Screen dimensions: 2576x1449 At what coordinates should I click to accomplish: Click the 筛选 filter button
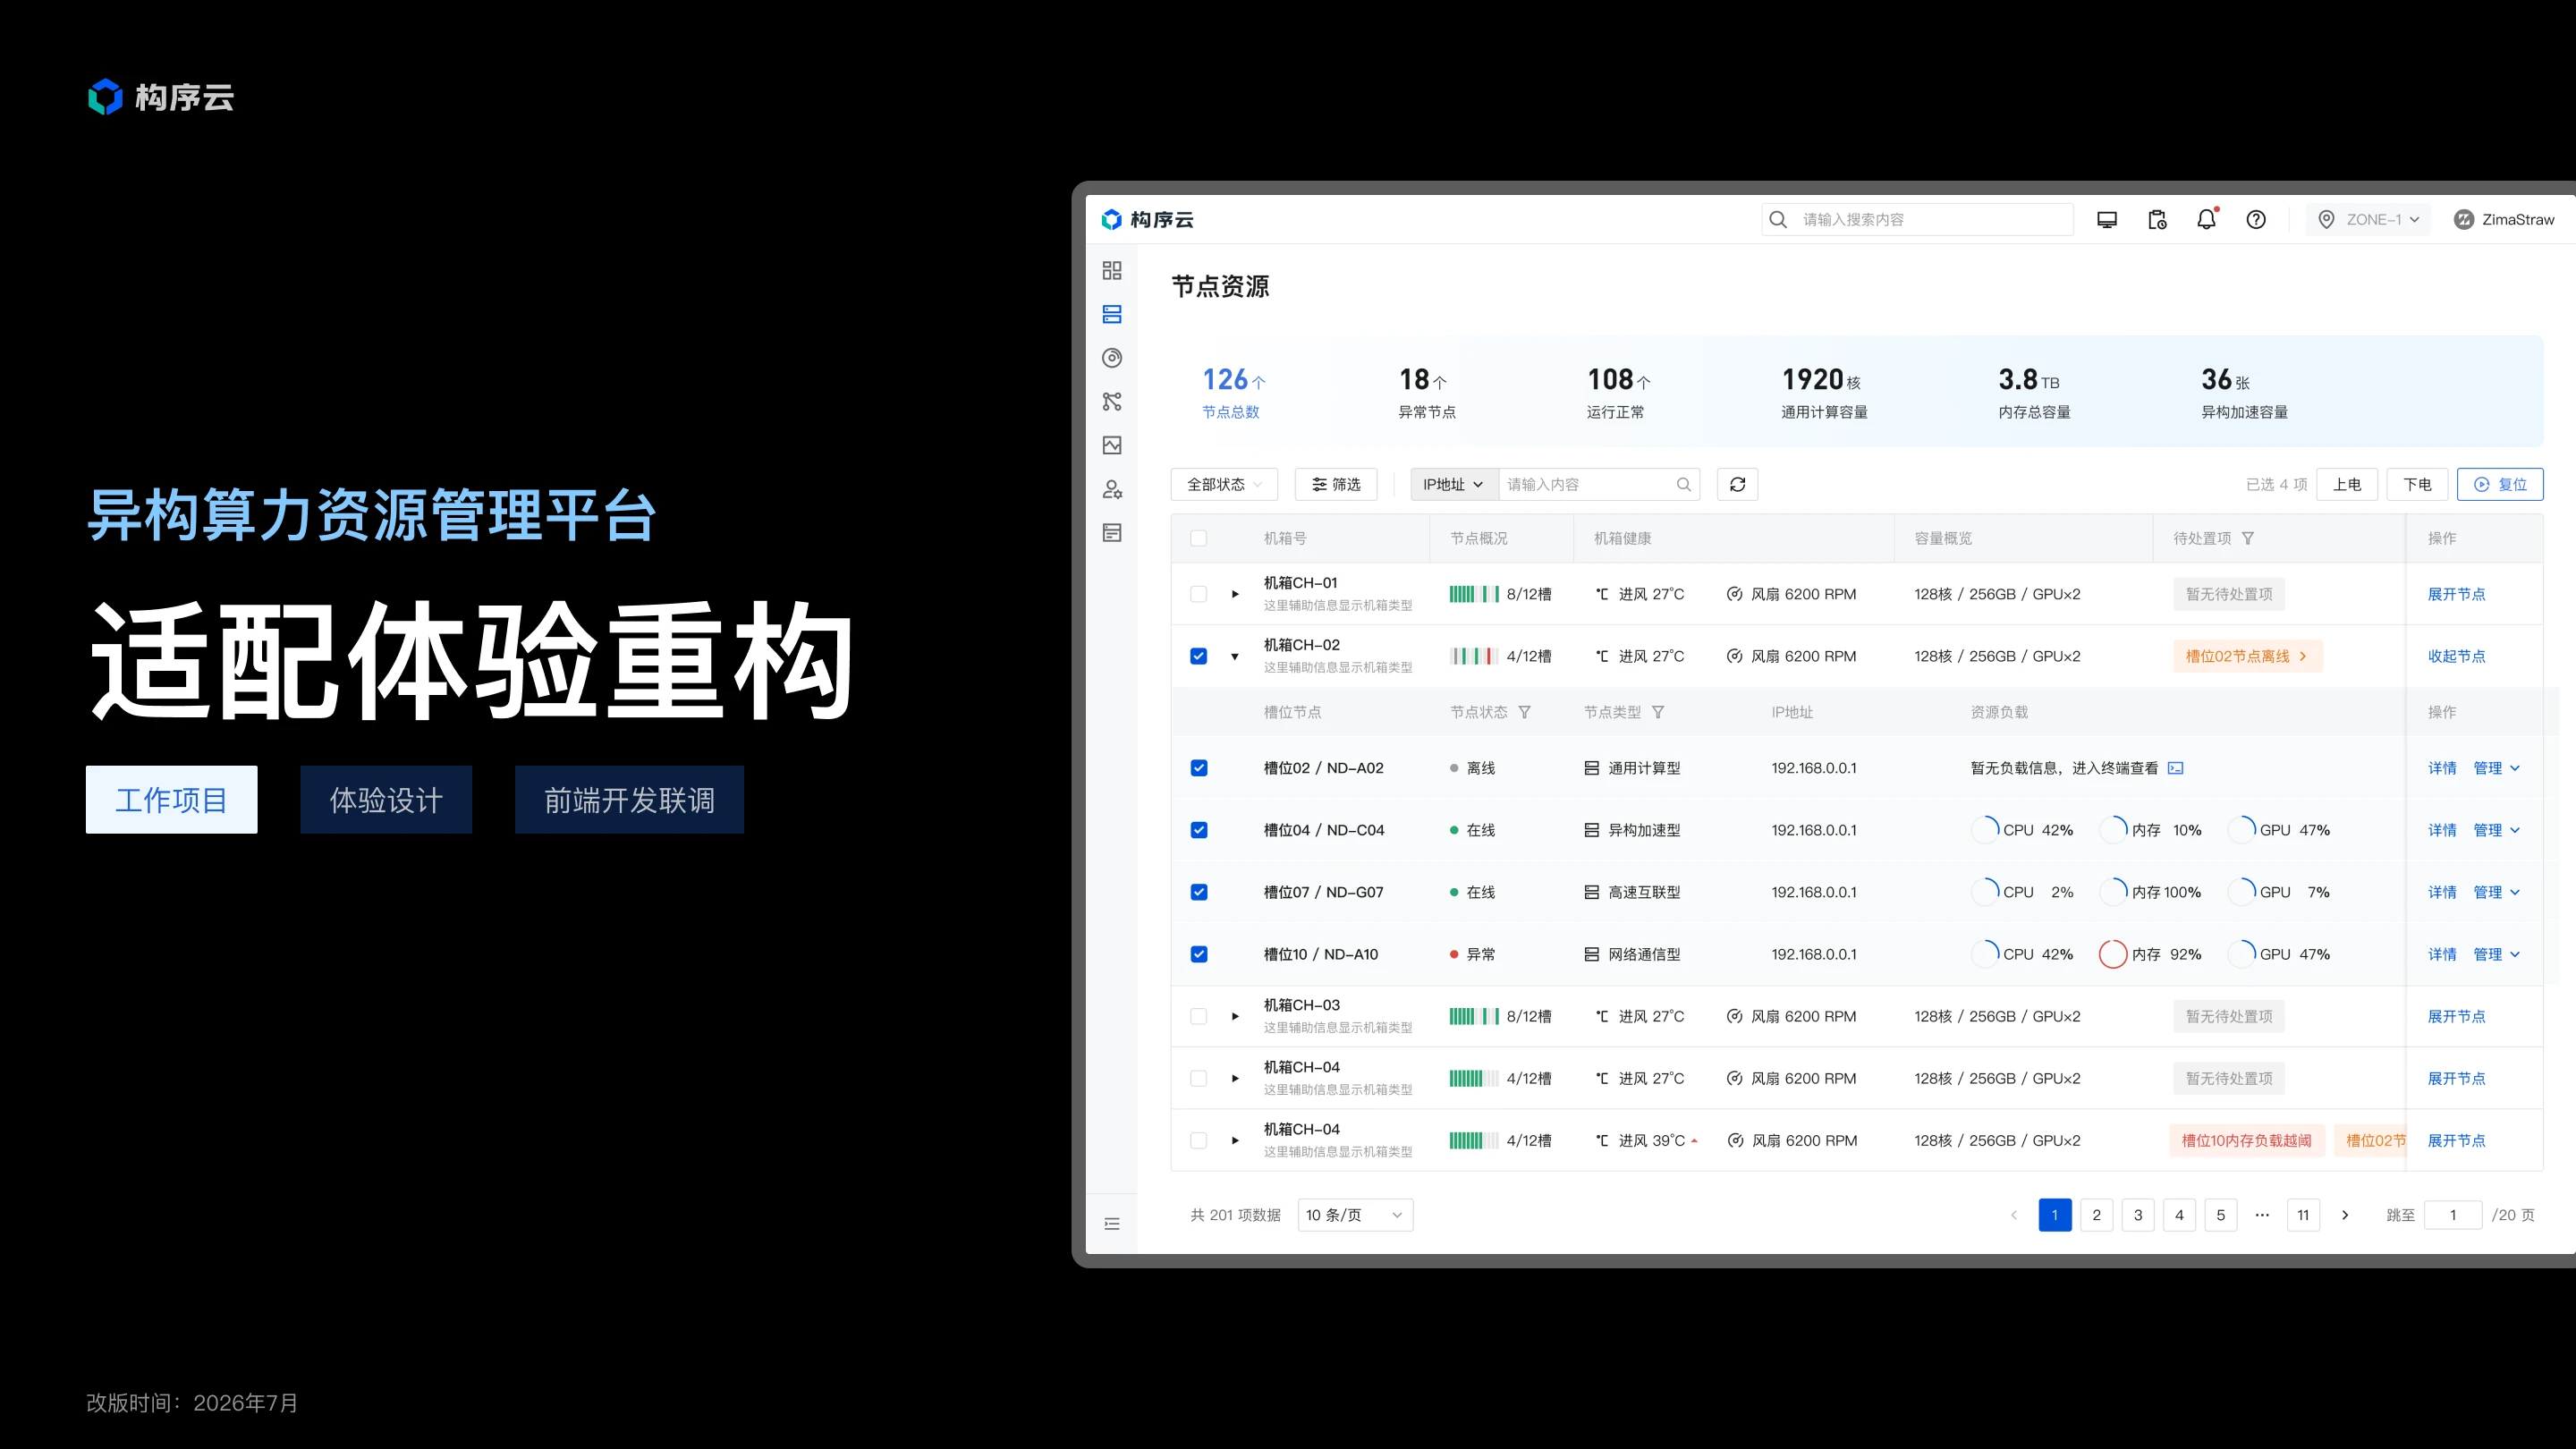1336,484
